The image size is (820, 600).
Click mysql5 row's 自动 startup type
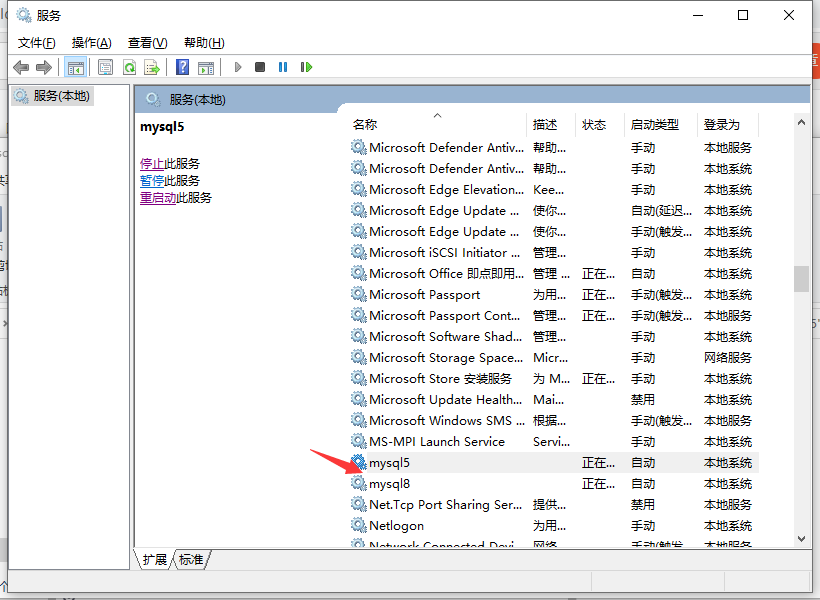pos(643,462)
